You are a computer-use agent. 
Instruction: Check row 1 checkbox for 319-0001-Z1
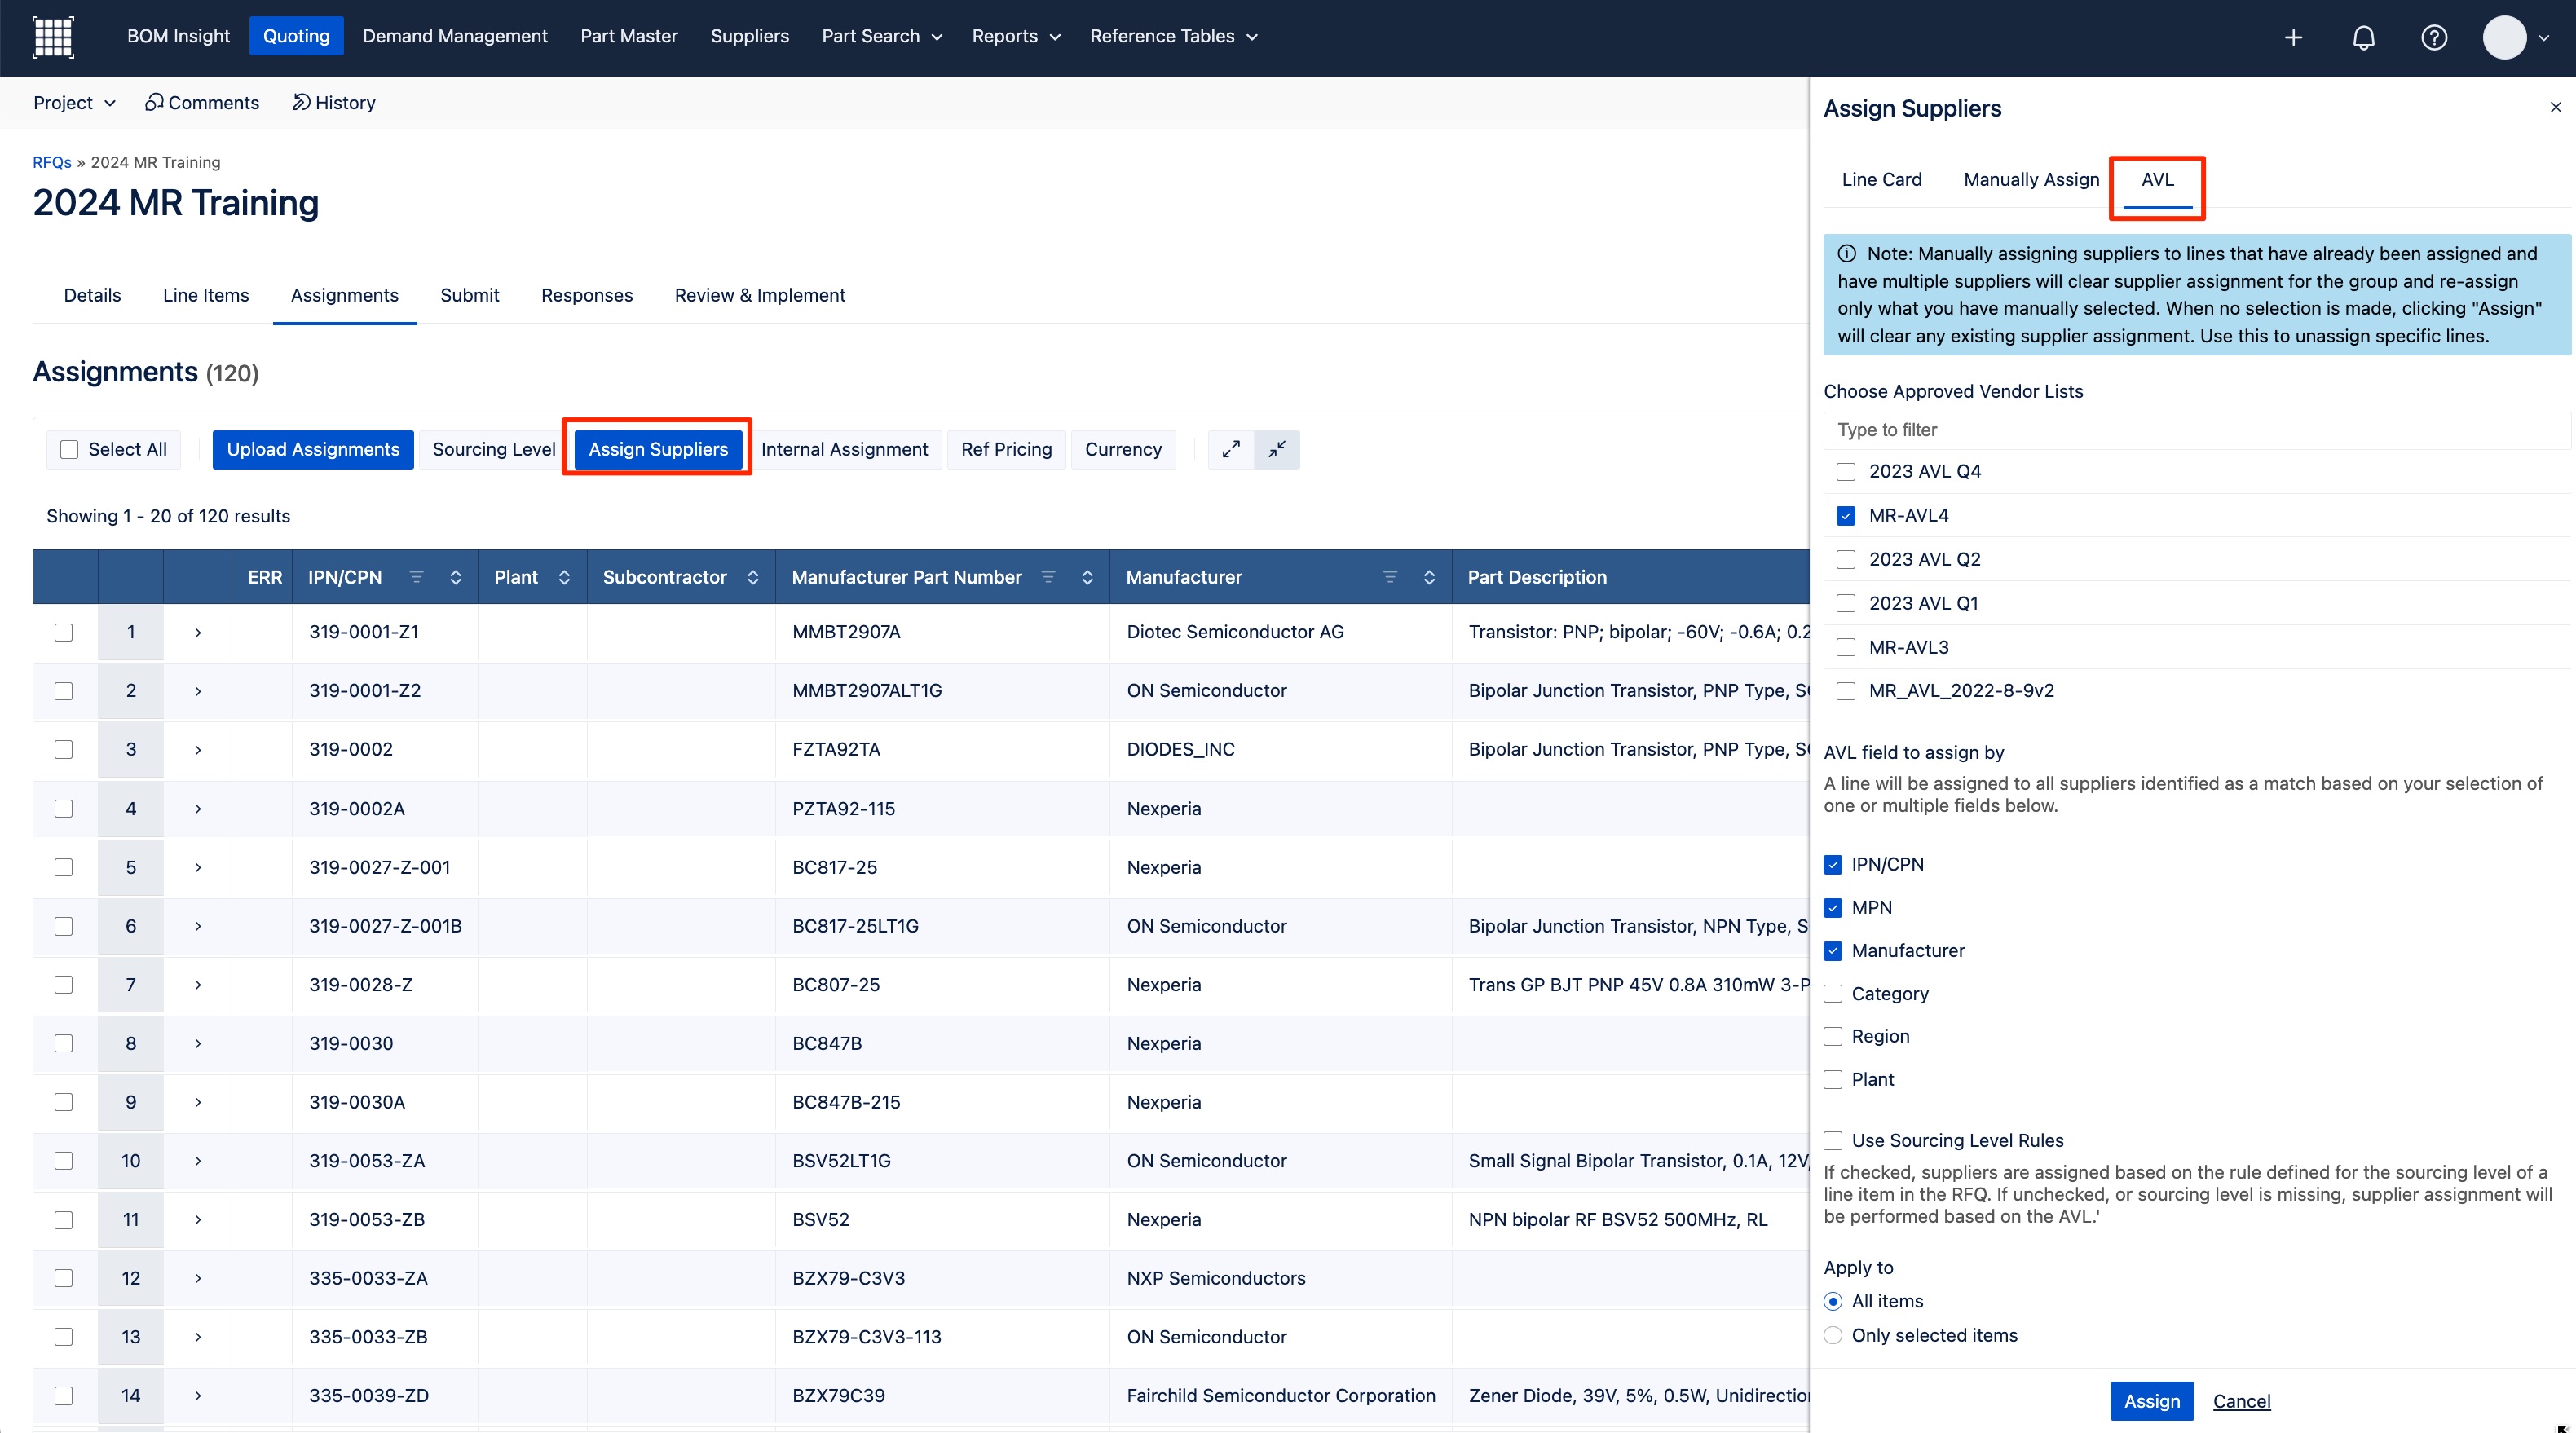pyautogui.click(x=64, y=632)
